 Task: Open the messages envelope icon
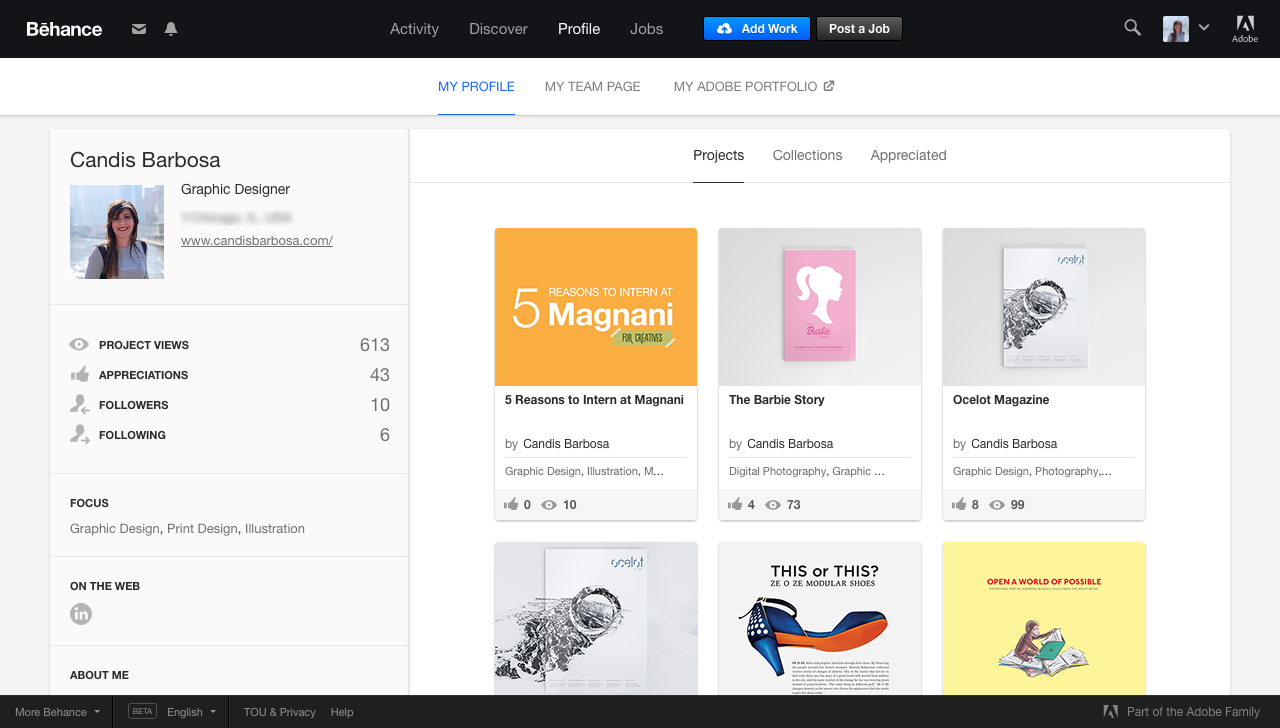click(x=139, y=29)
